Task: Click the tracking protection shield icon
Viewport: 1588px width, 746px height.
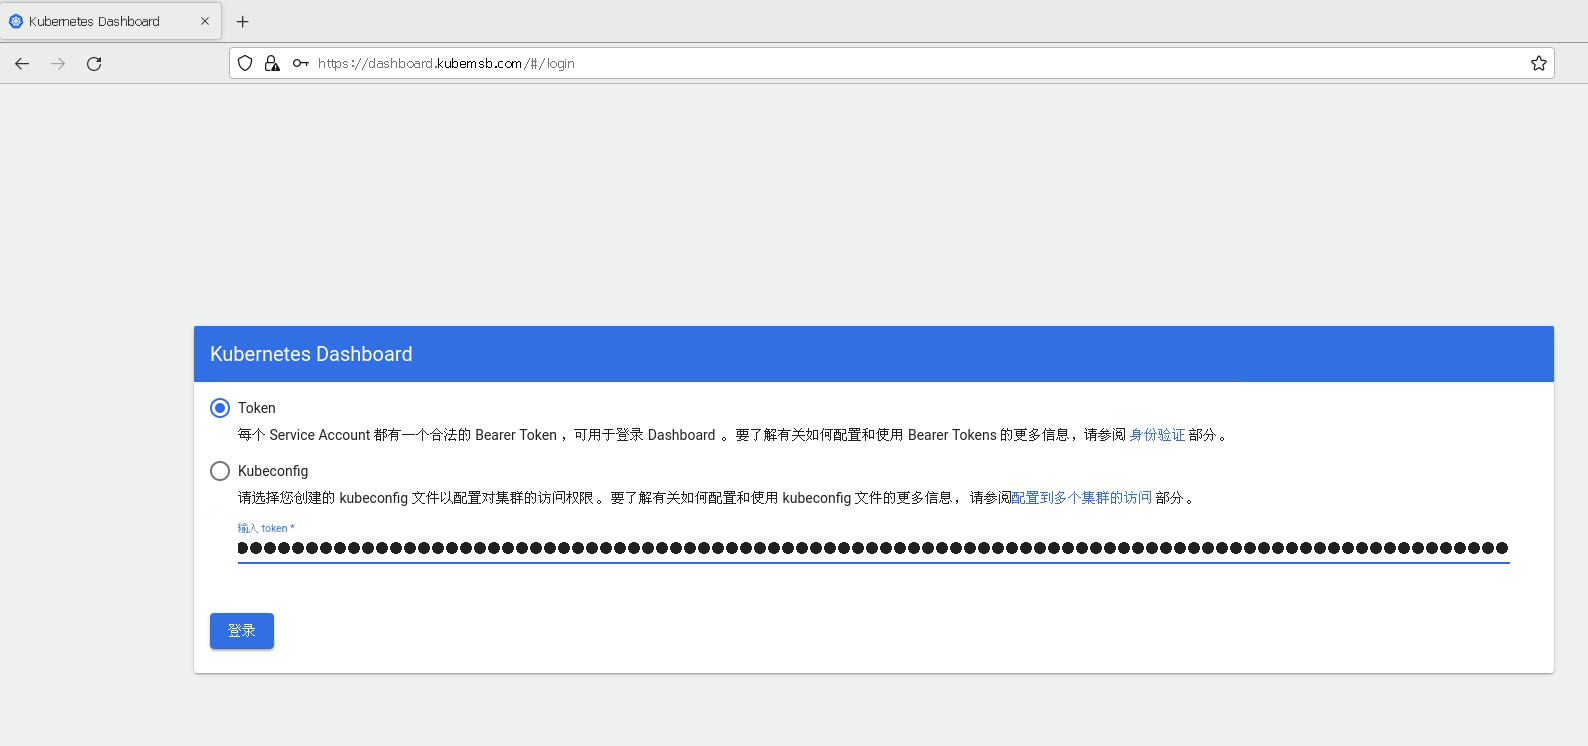Action: pyautogui.click(x=245, y=64)
